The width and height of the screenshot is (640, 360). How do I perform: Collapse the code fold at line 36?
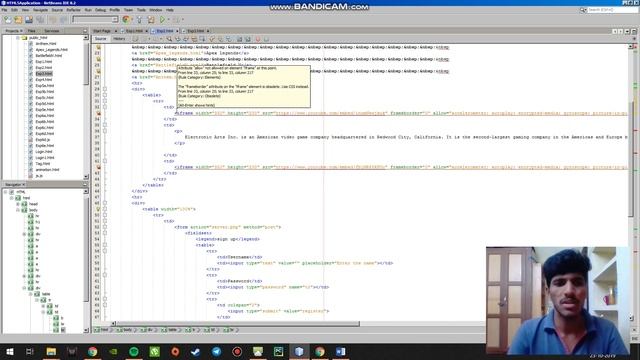coord(105,131)
